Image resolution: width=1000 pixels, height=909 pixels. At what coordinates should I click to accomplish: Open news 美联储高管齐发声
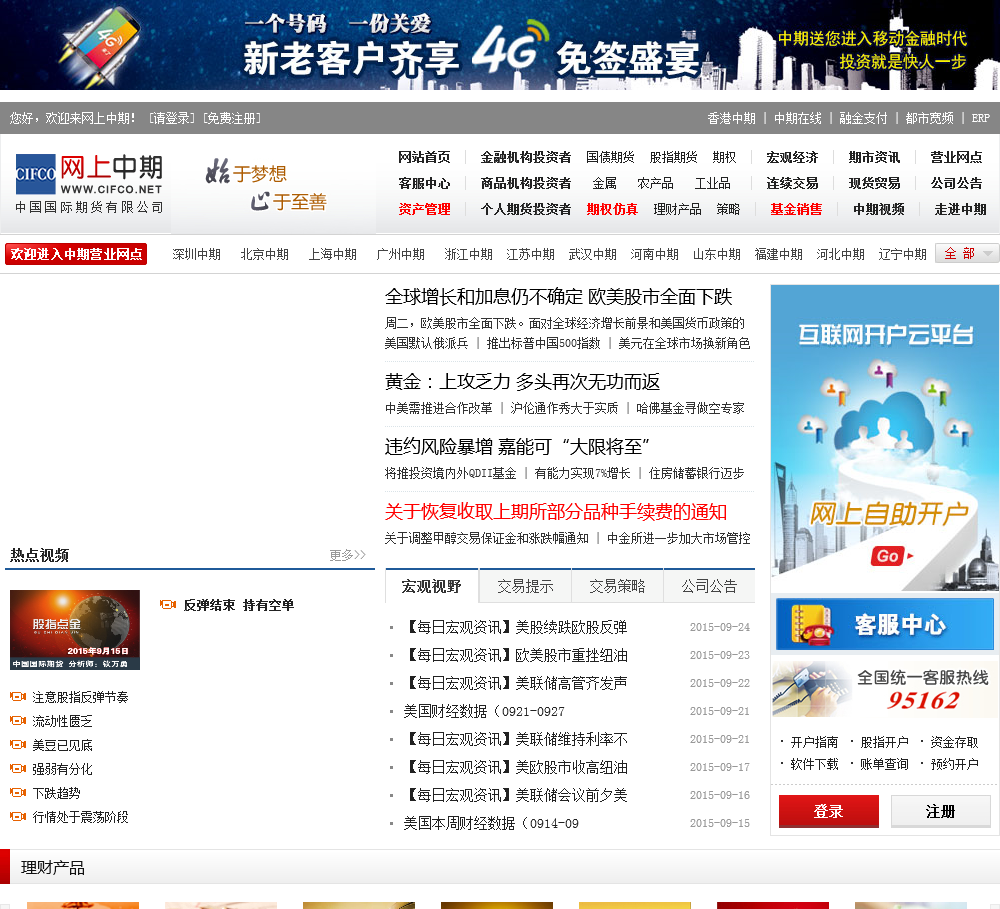[515, 683]
